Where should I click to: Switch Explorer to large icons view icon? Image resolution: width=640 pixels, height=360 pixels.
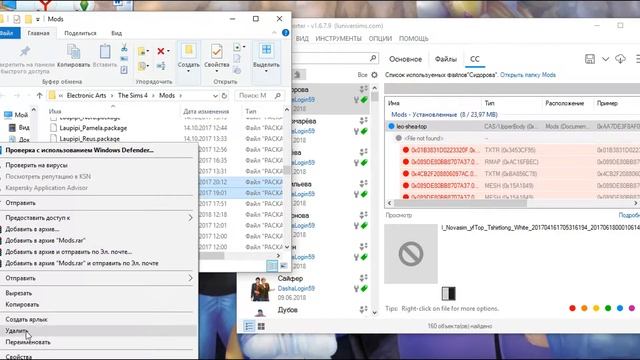pos(283,266)
